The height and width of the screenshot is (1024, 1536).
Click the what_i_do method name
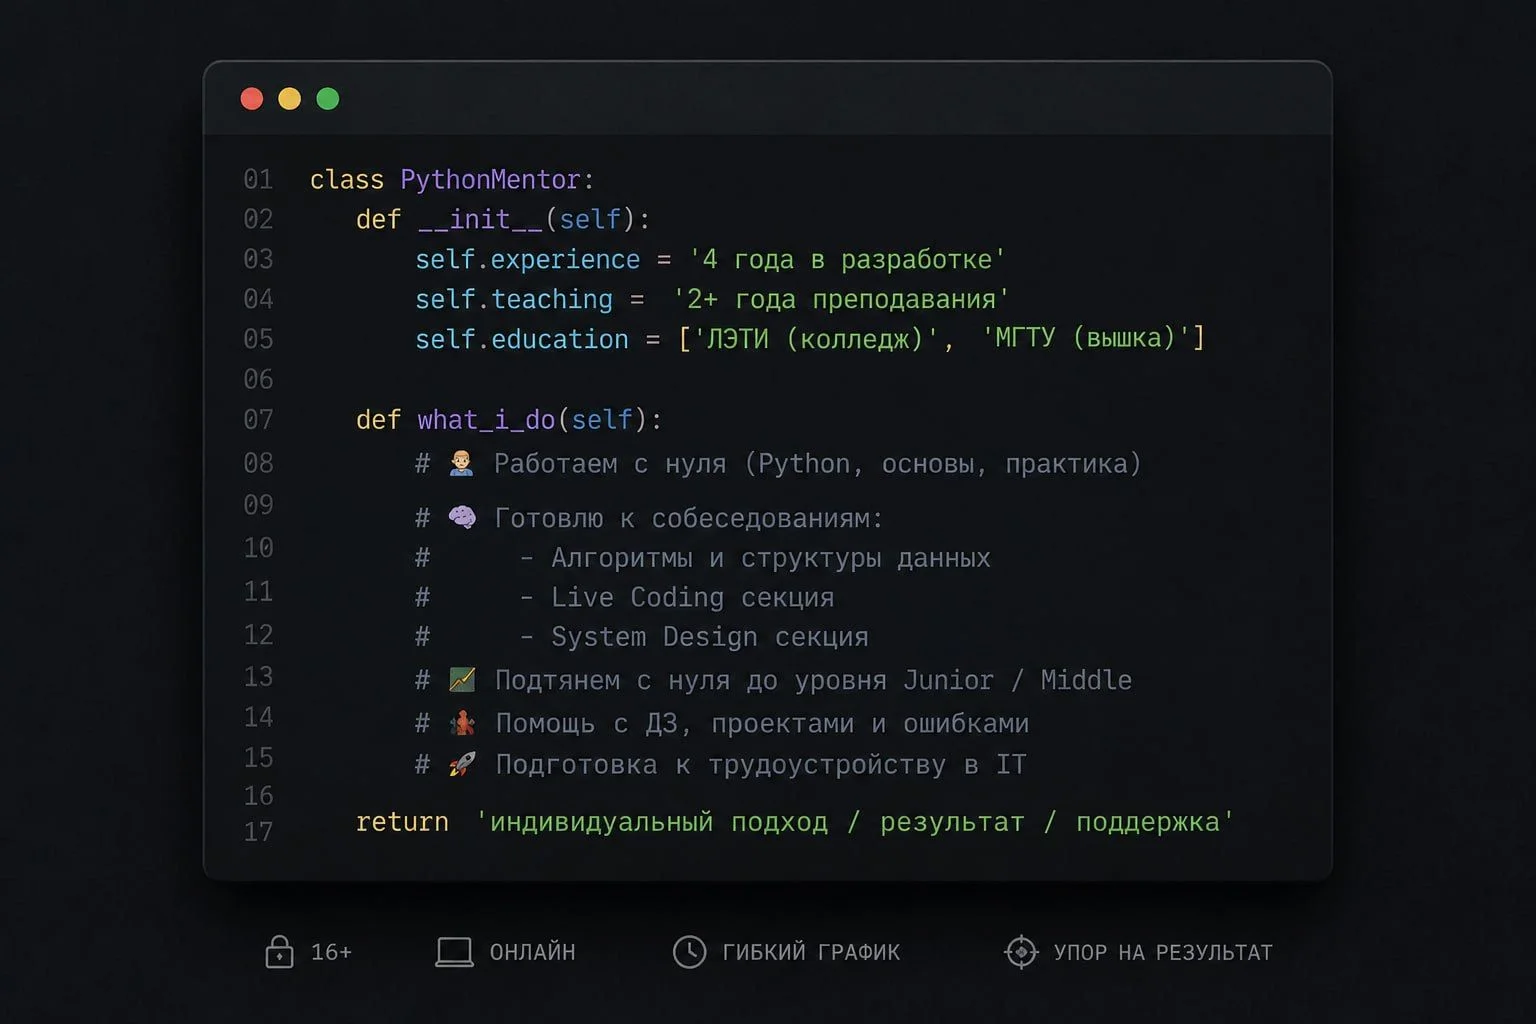pos(486,420)
